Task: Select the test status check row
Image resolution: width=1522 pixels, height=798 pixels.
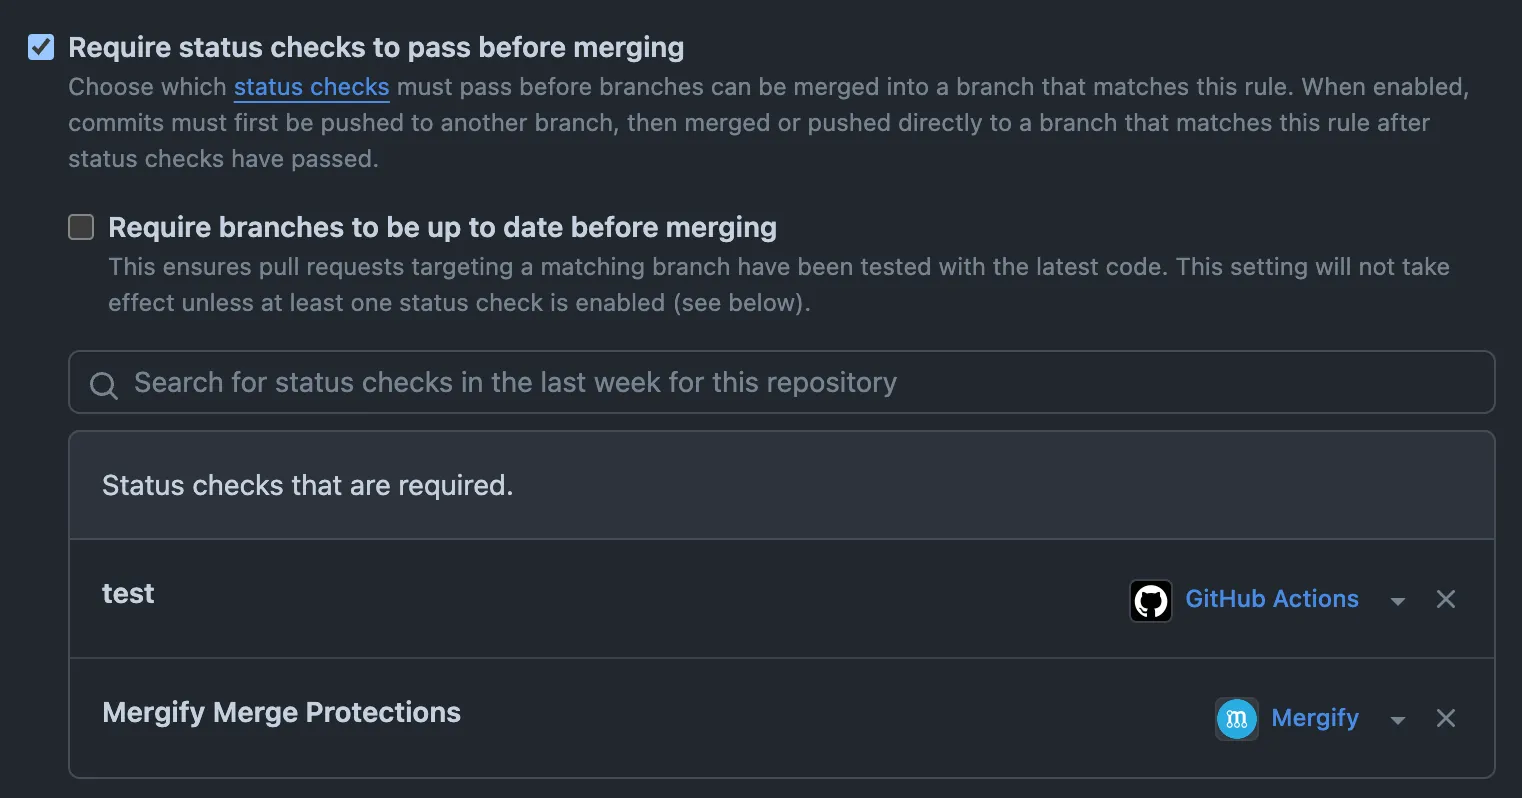Action: pos(128,593)
